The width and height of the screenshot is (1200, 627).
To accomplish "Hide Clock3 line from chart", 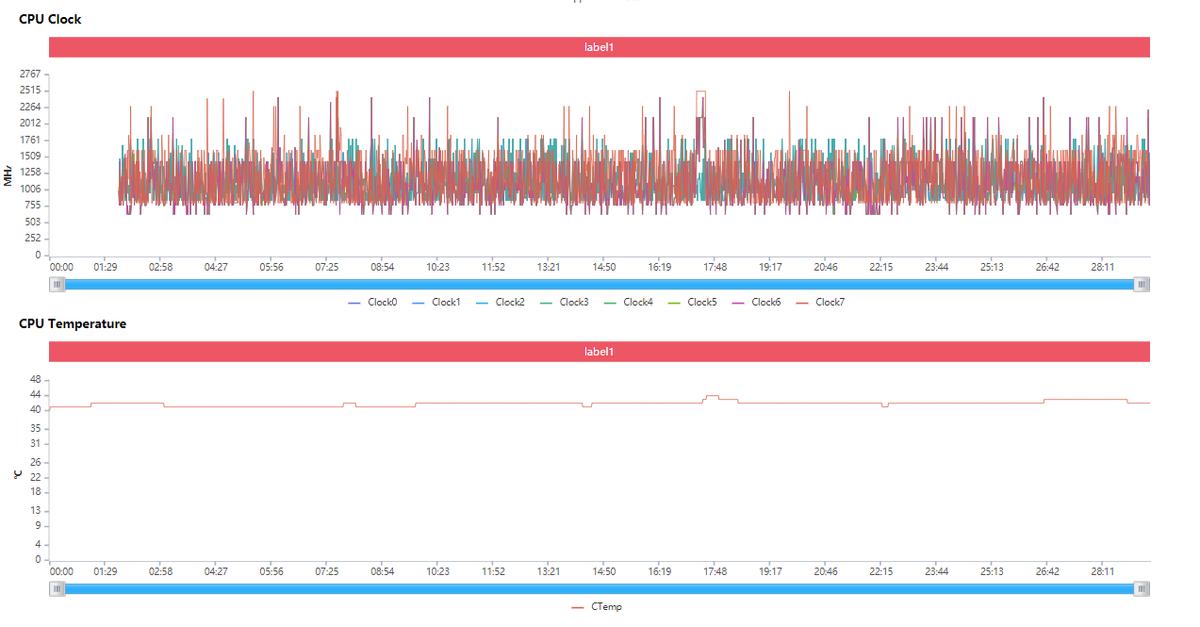I will 564,302.
